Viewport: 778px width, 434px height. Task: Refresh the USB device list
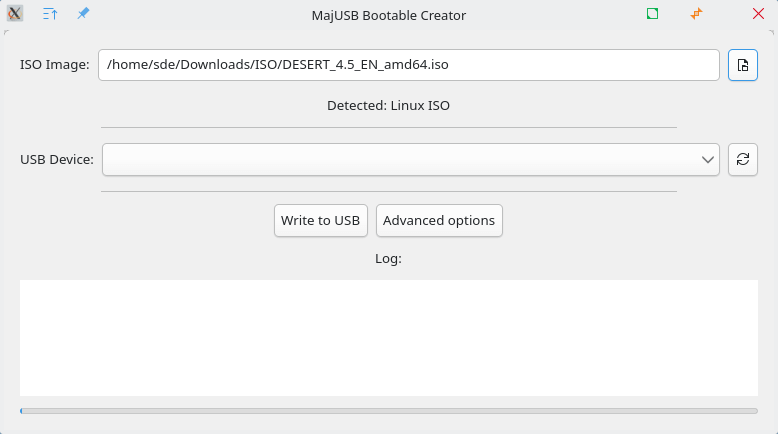pos(742,159)
